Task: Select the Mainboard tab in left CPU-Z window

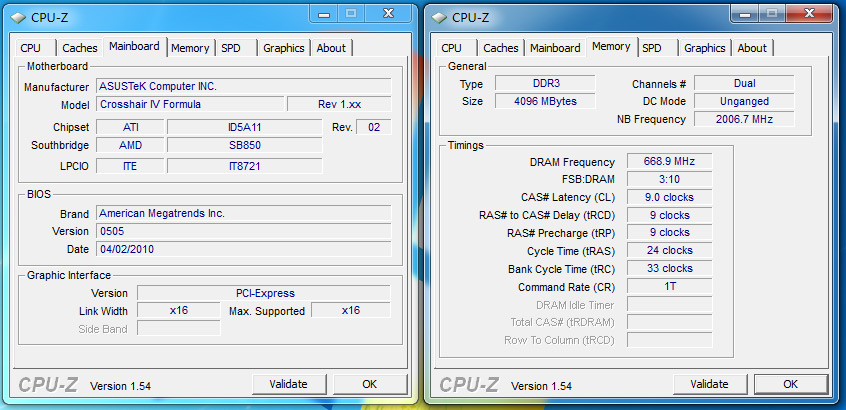Action: coord(135,46)
